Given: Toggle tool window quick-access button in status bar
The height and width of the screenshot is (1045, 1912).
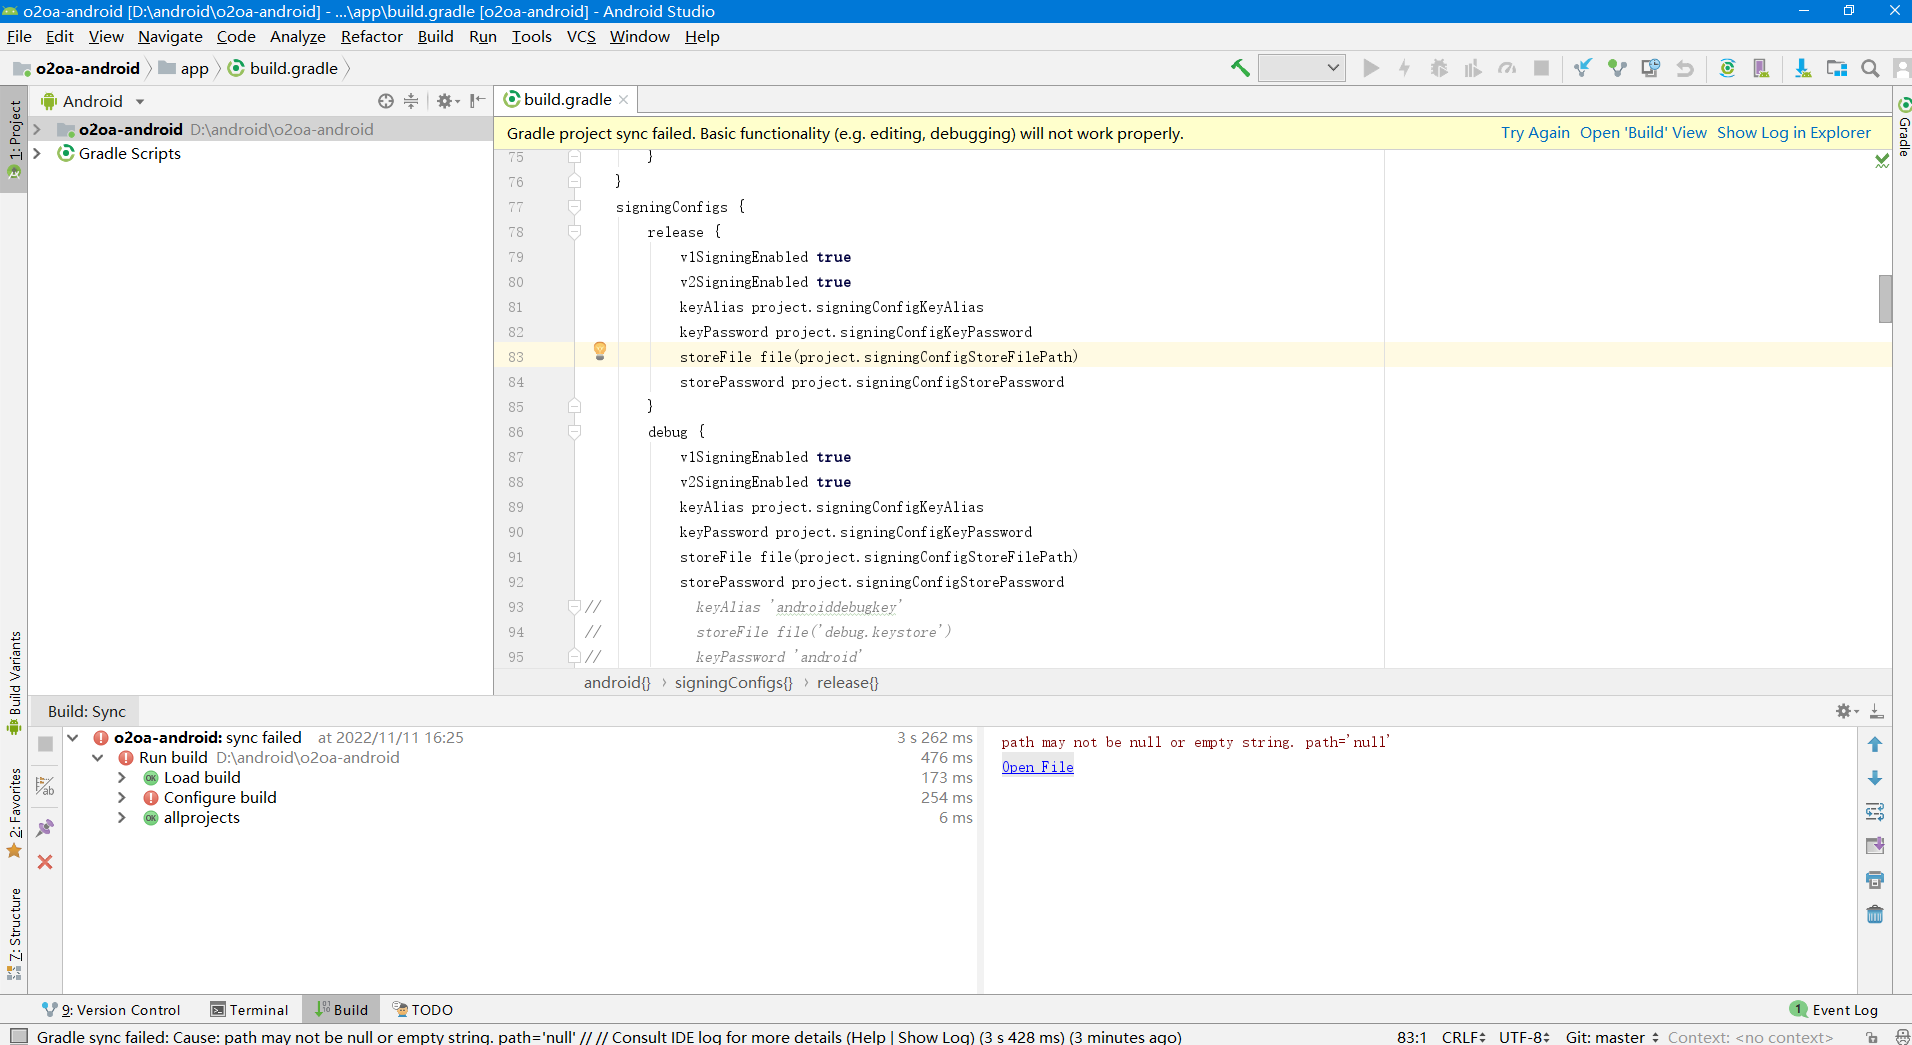Looking at the screenshot, I should coord(18,1037).
